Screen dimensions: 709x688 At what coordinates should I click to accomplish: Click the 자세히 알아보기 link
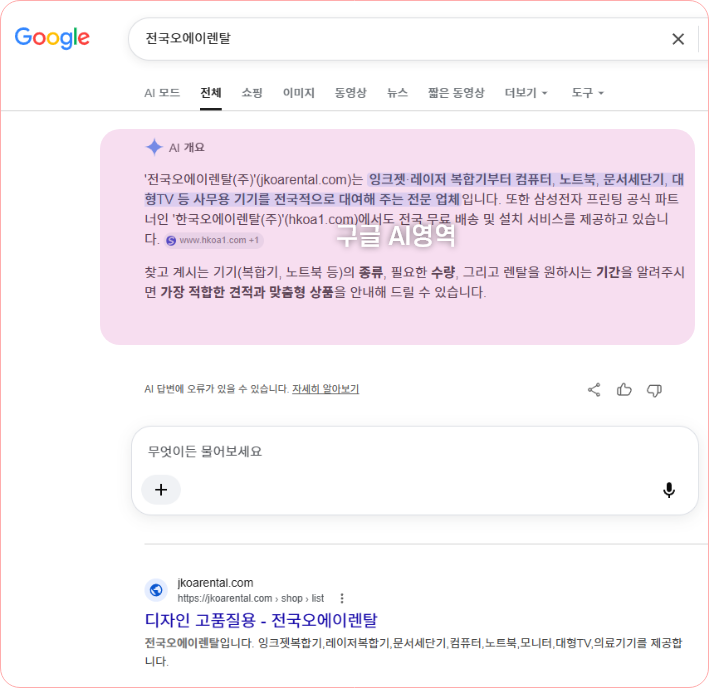(x=325, y=389)
